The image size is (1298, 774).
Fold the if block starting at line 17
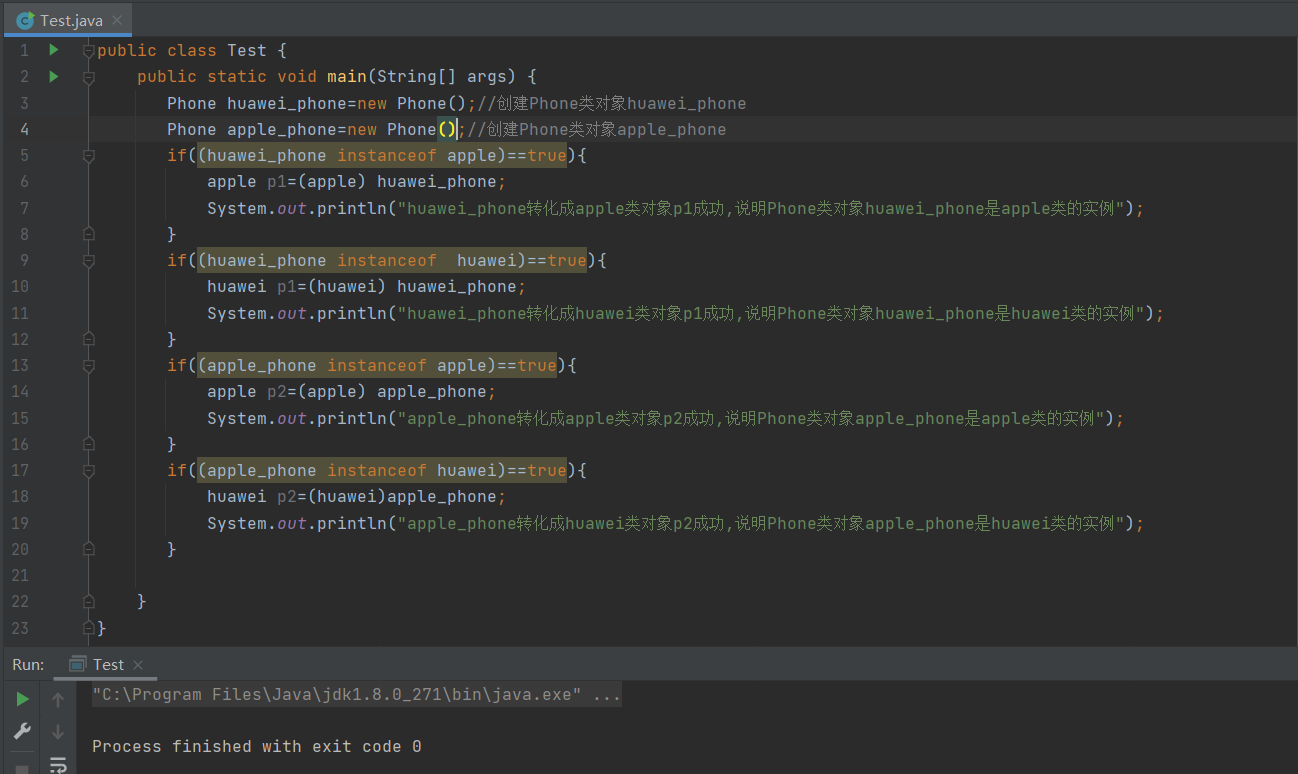click(89, 470)
